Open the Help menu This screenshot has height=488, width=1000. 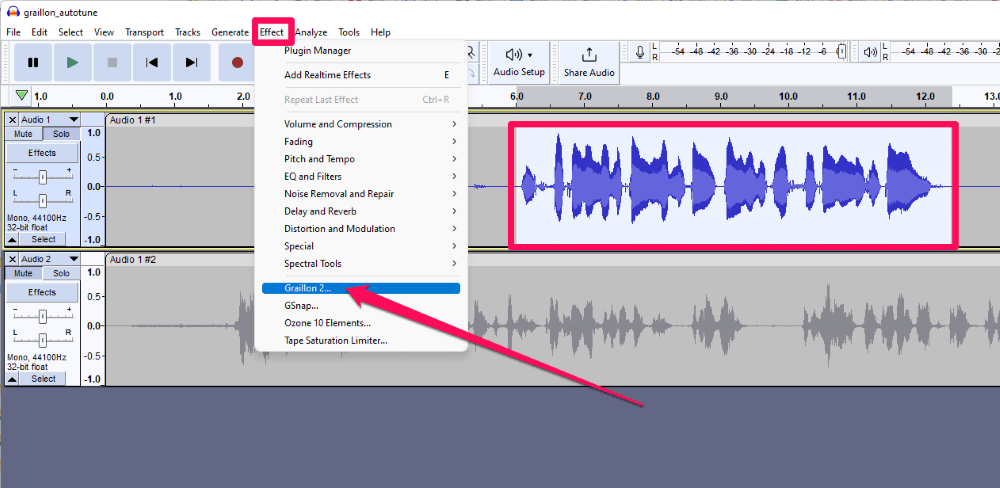click(380, 32)
